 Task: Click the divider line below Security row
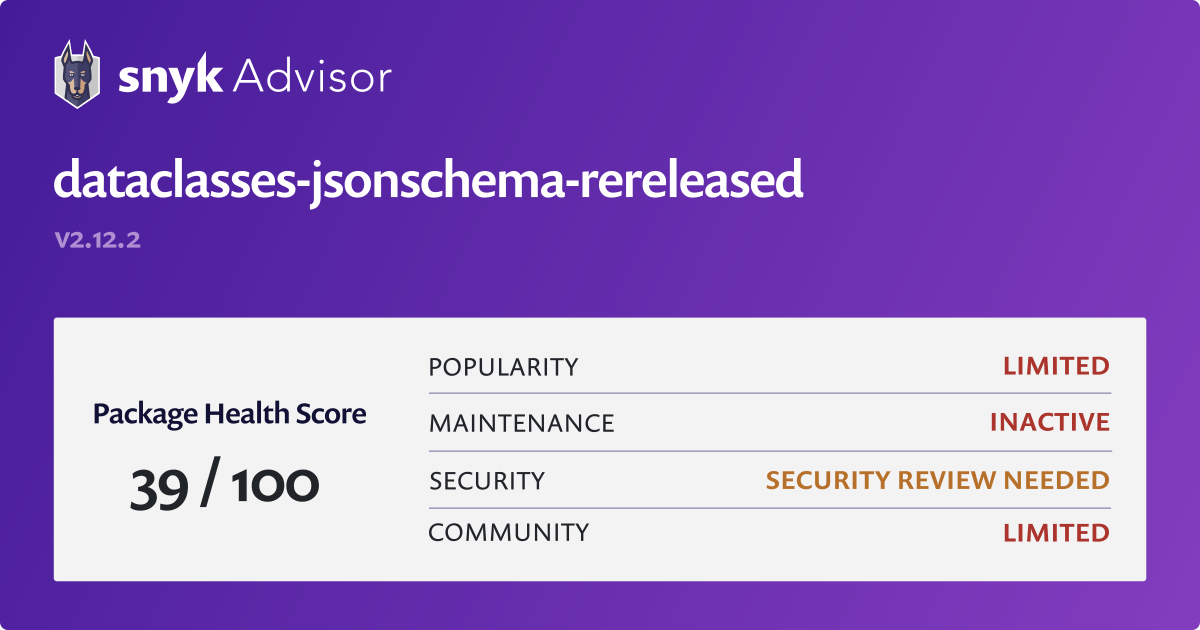point(770,508)
